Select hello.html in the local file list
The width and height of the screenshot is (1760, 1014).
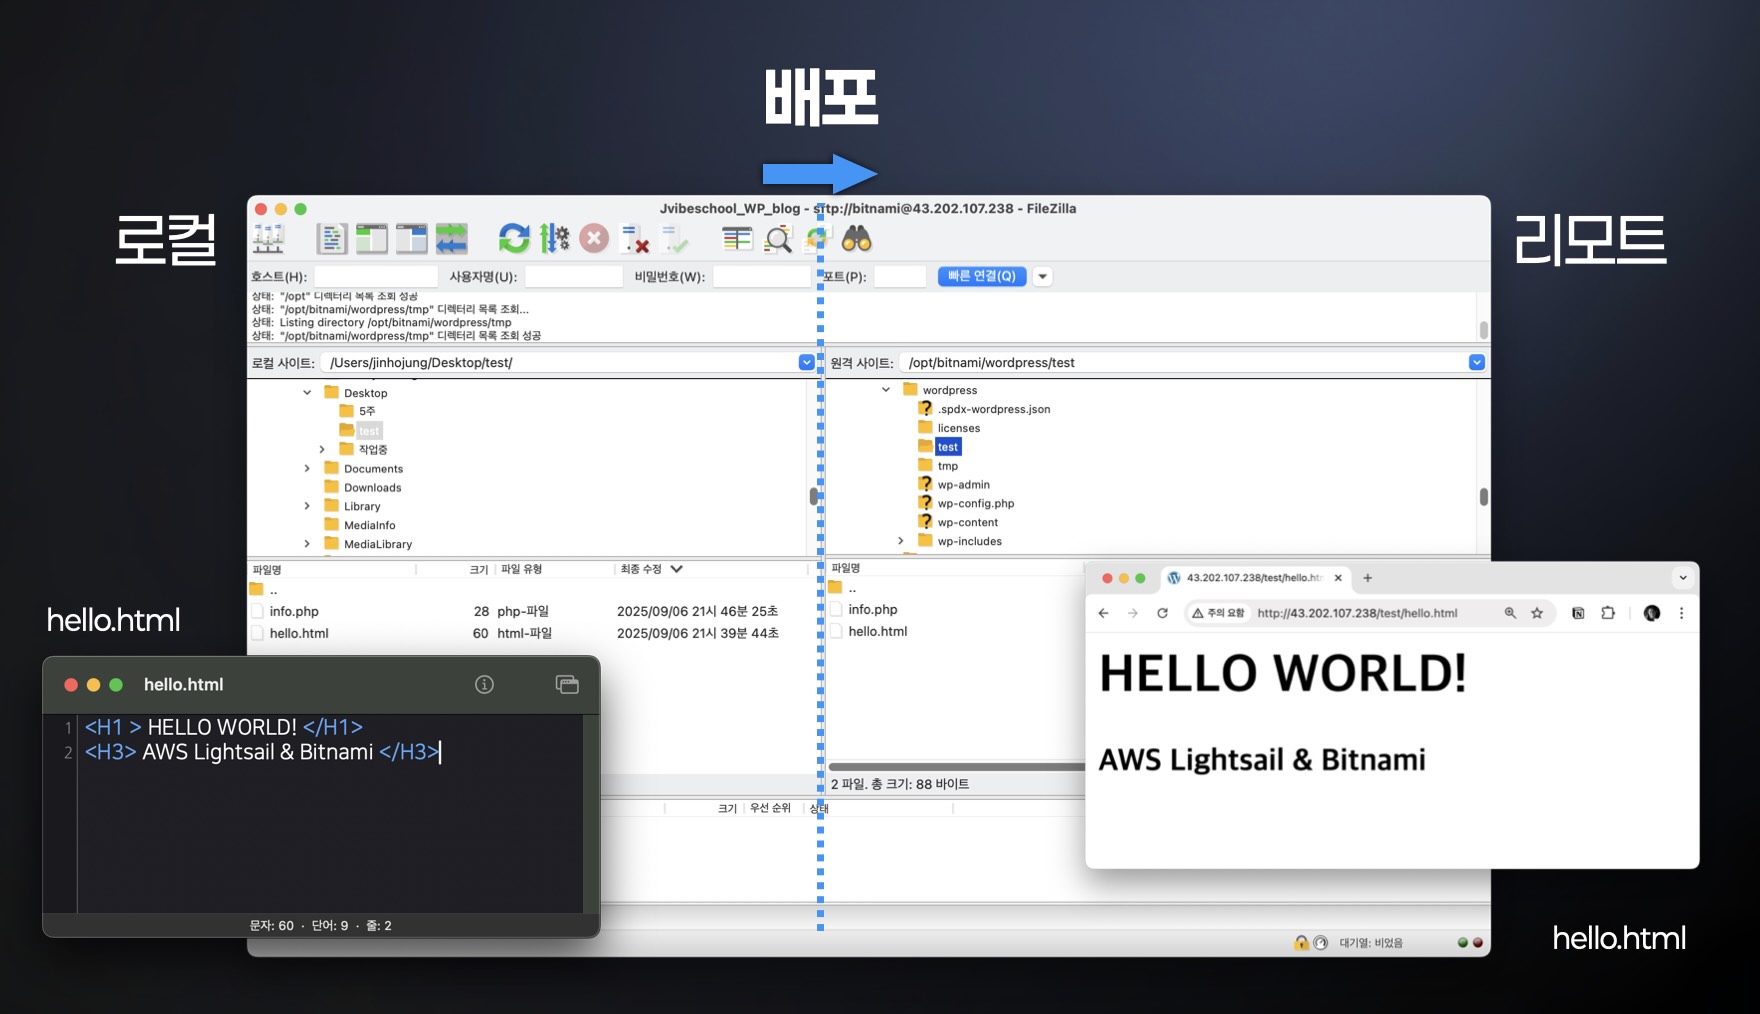pos(299,634)
